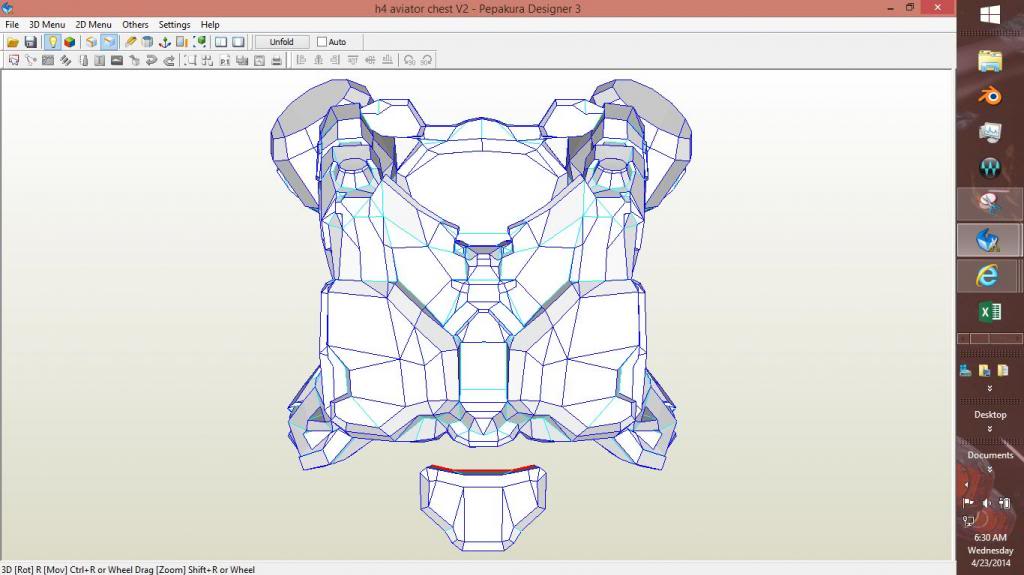Image resolution: width=1024 pixels, height=575 pixels.
Task: Click the volume speaker tray icon
Action: (x=987, y=503)
